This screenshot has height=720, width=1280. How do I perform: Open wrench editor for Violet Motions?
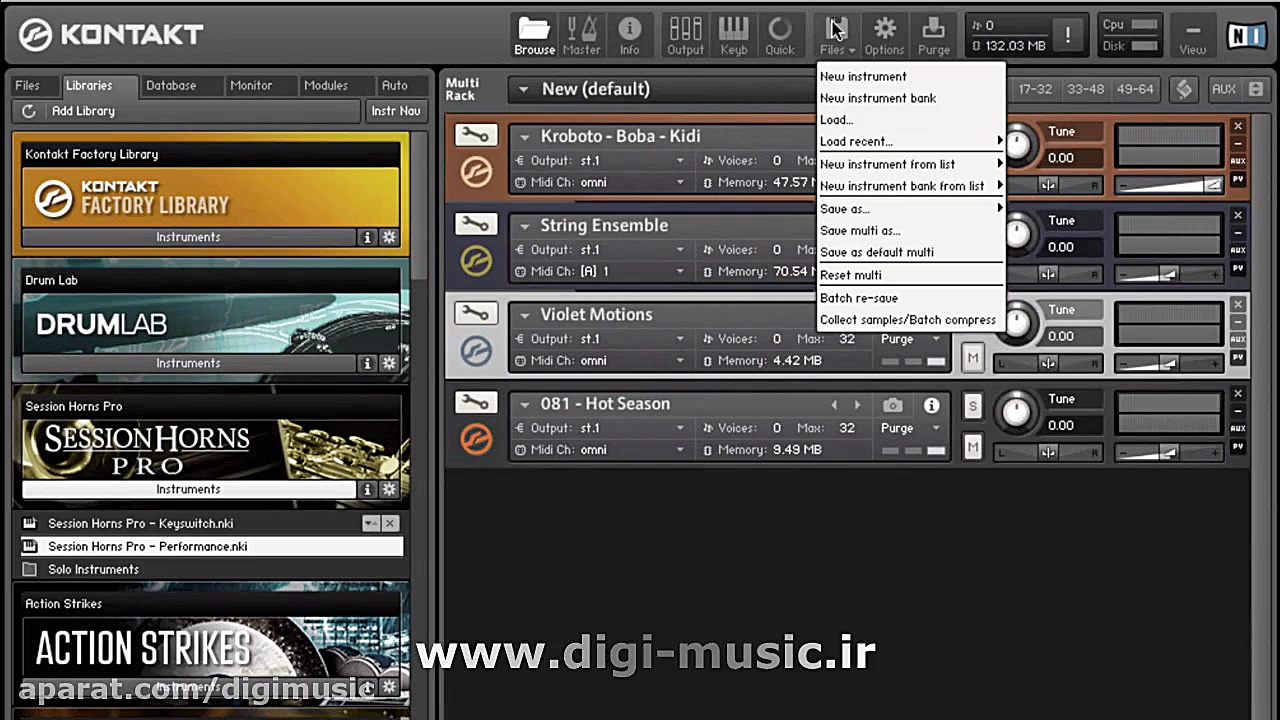click(x=475, y=313)
